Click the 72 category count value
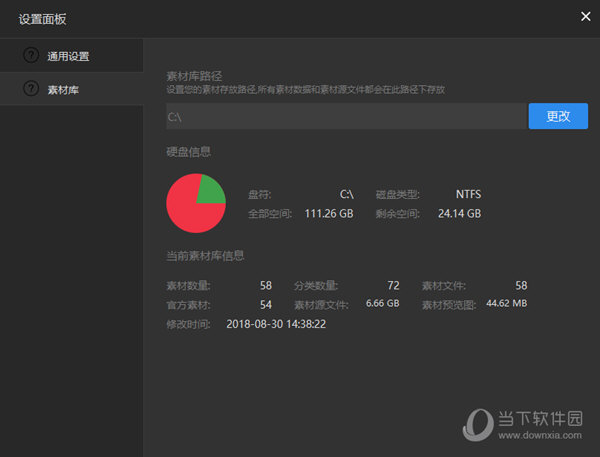This screenshot has width=600, height=457. [393, 286]
